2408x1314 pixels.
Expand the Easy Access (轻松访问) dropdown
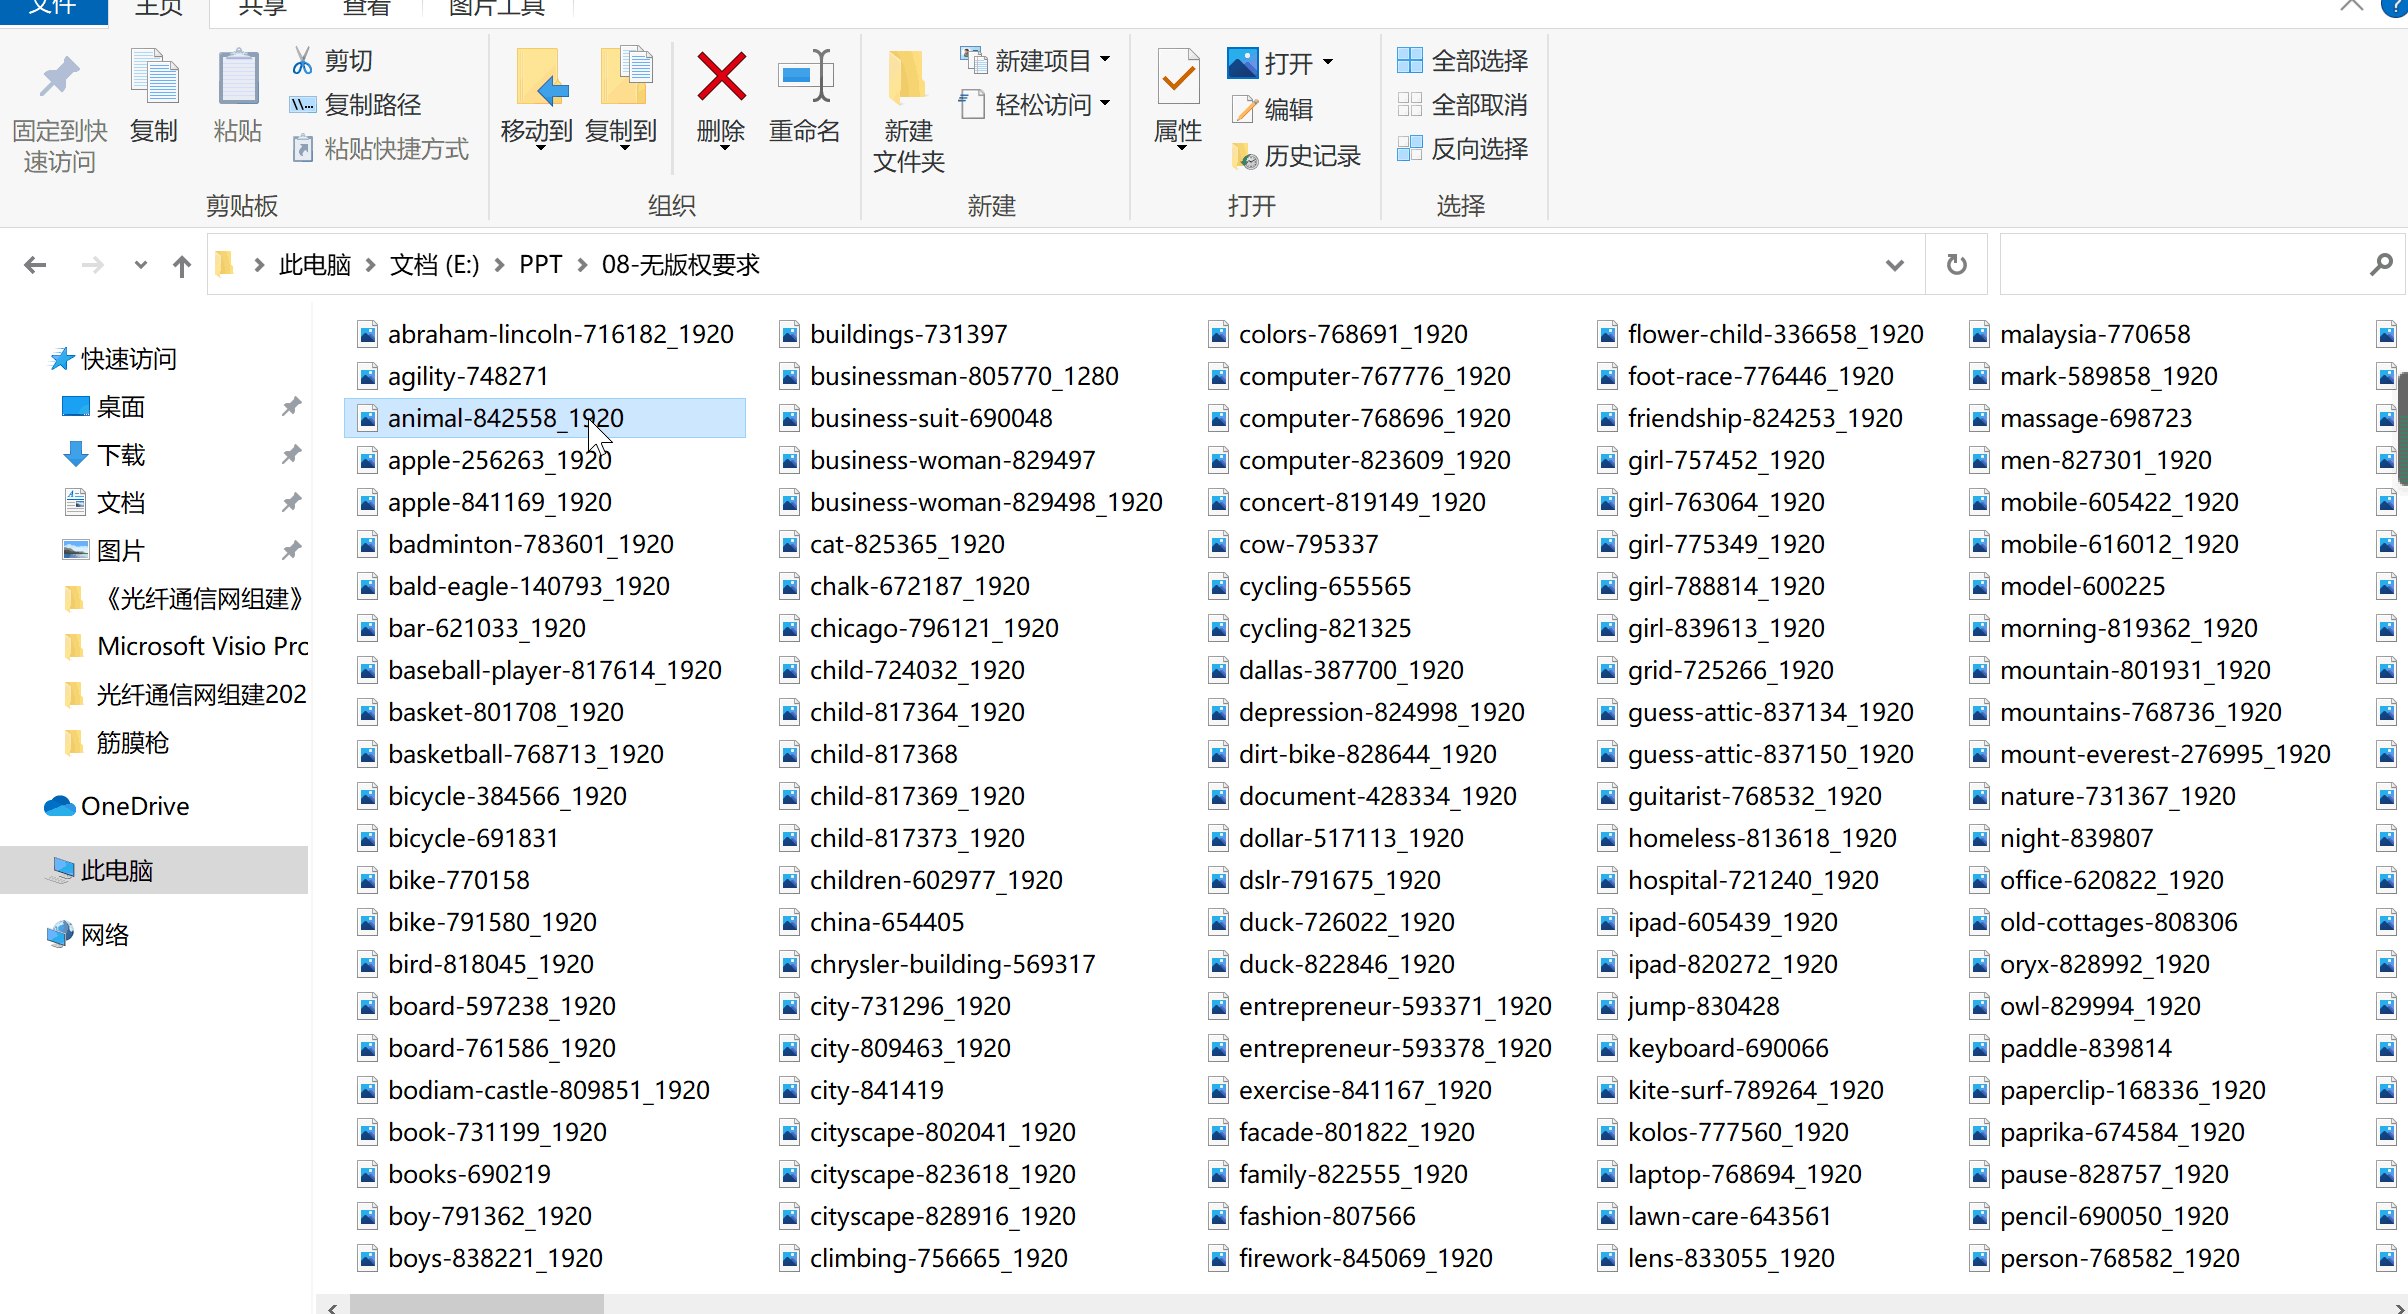point(1105,104)
